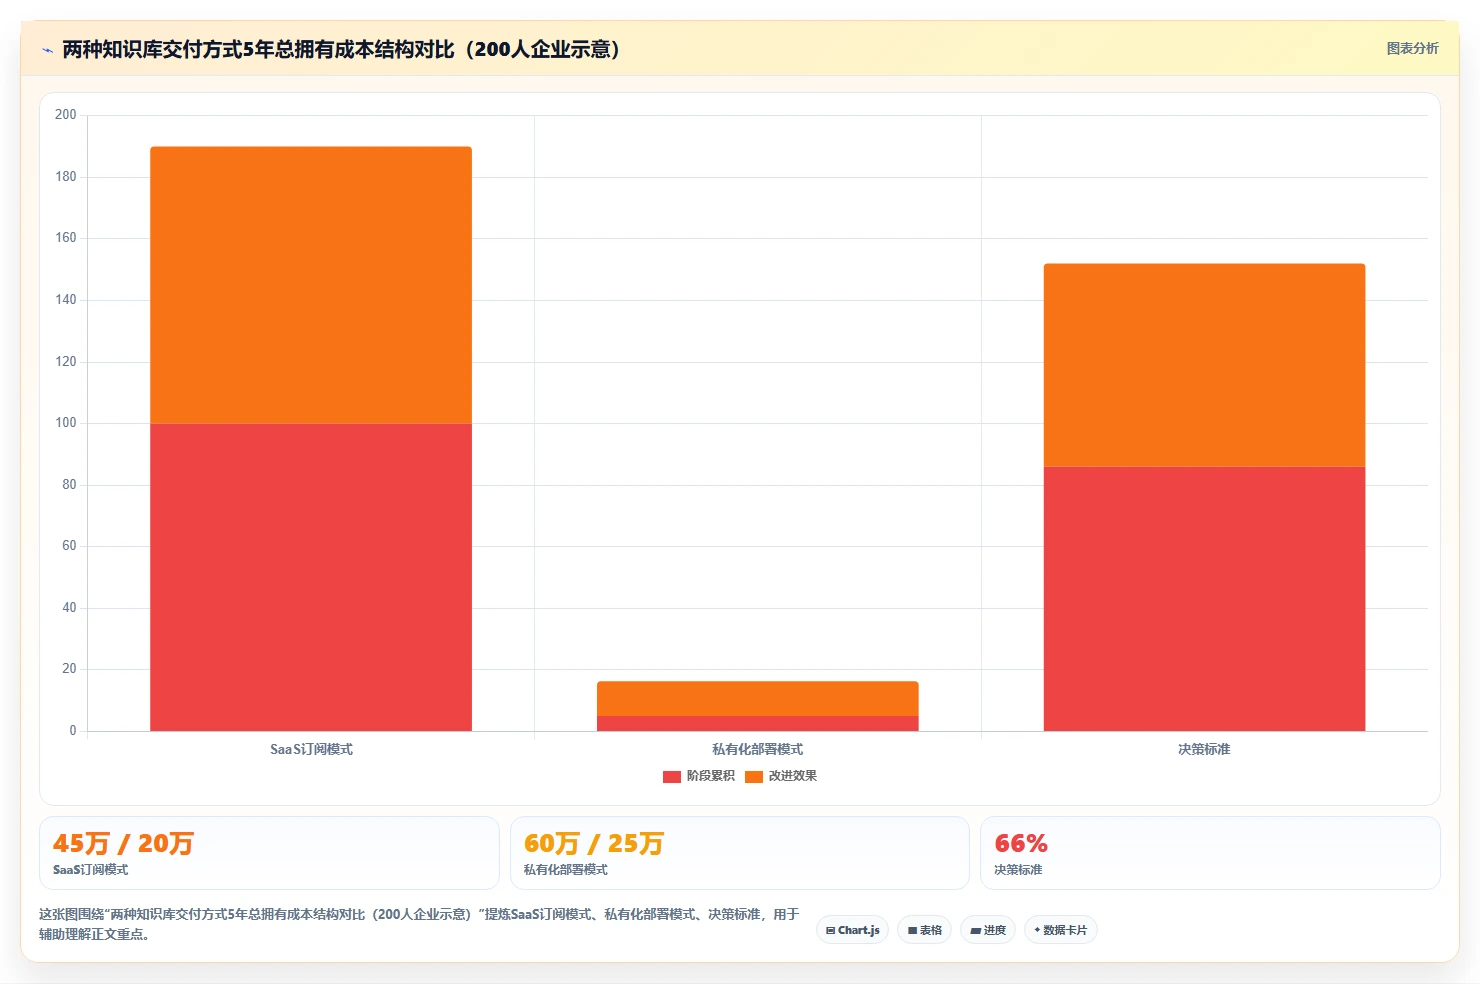Click the 60万 / 25万 stat value
This screenshot has height=984, width=1480.
[594, 843]
